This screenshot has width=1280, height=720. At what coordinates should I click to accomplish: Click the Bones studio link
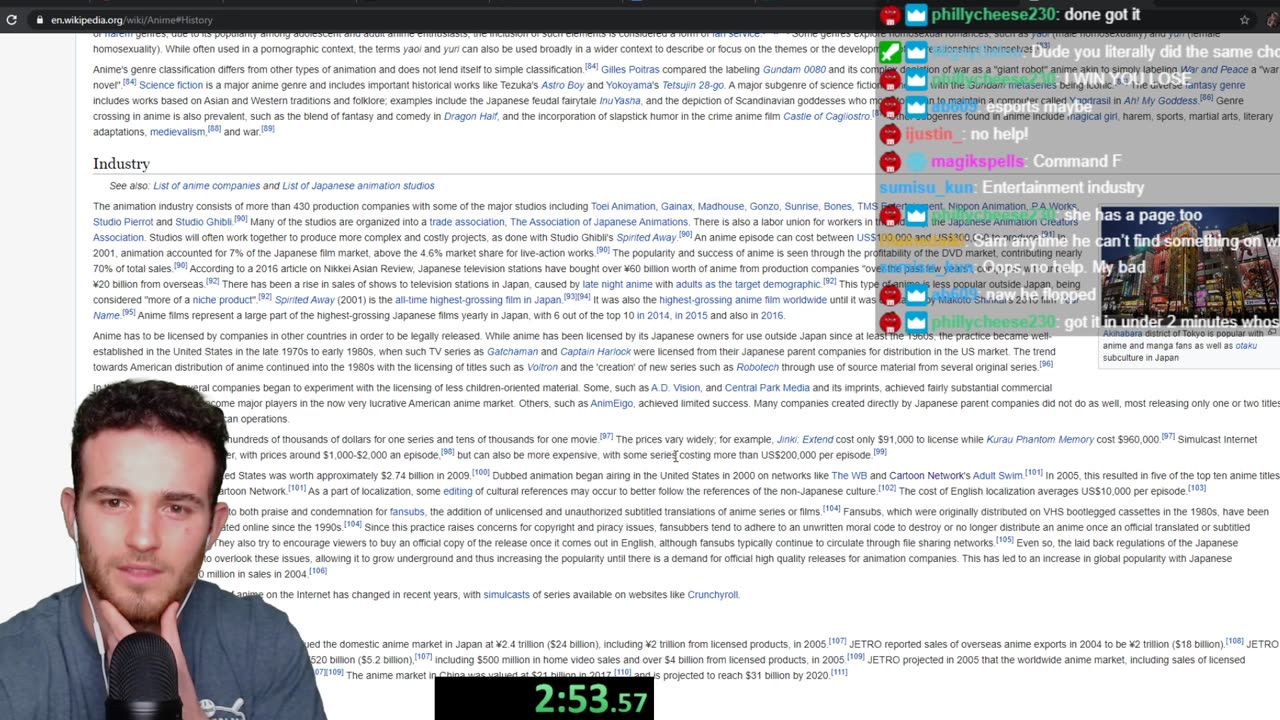coord(838,207)
